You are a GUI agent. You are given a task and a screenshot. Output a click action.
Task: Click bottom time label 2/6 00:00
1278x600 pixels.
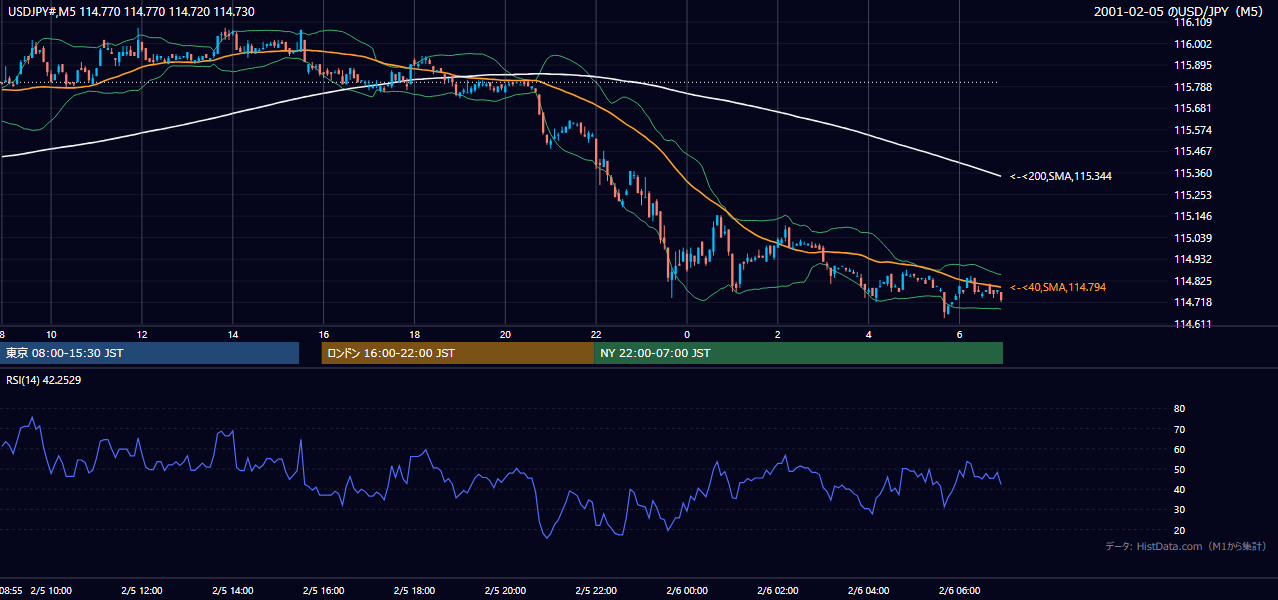coord(687,590)
